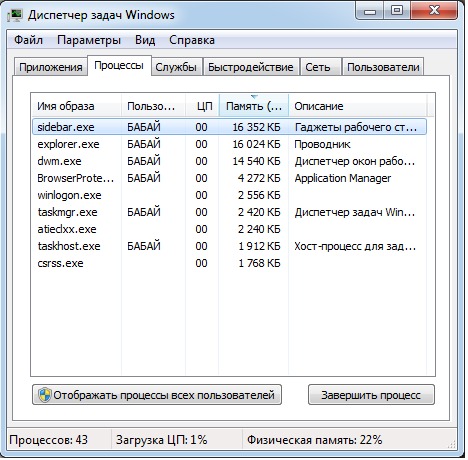
Task: Click БАБАЙ user in explorer.exe row
Action: tap(144, 144)
